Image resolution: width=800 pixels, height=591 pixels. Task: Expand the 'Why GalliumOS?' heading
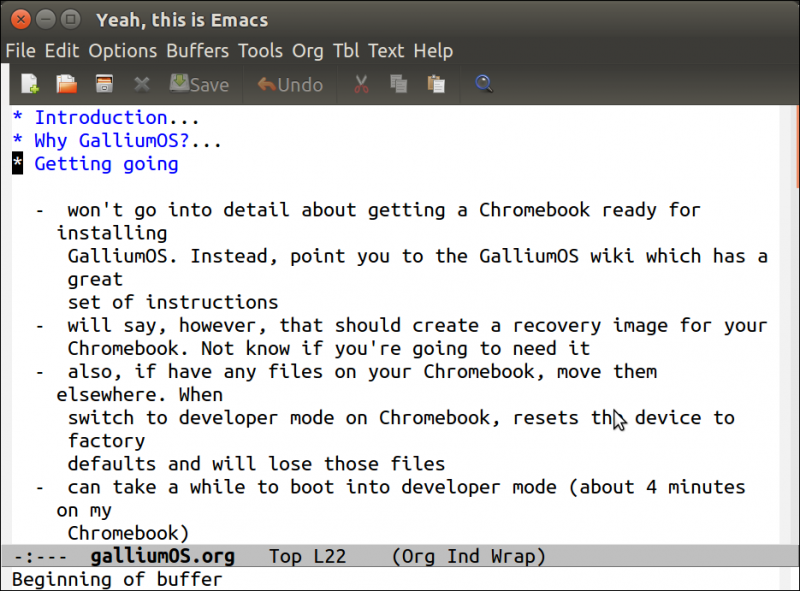112,141
